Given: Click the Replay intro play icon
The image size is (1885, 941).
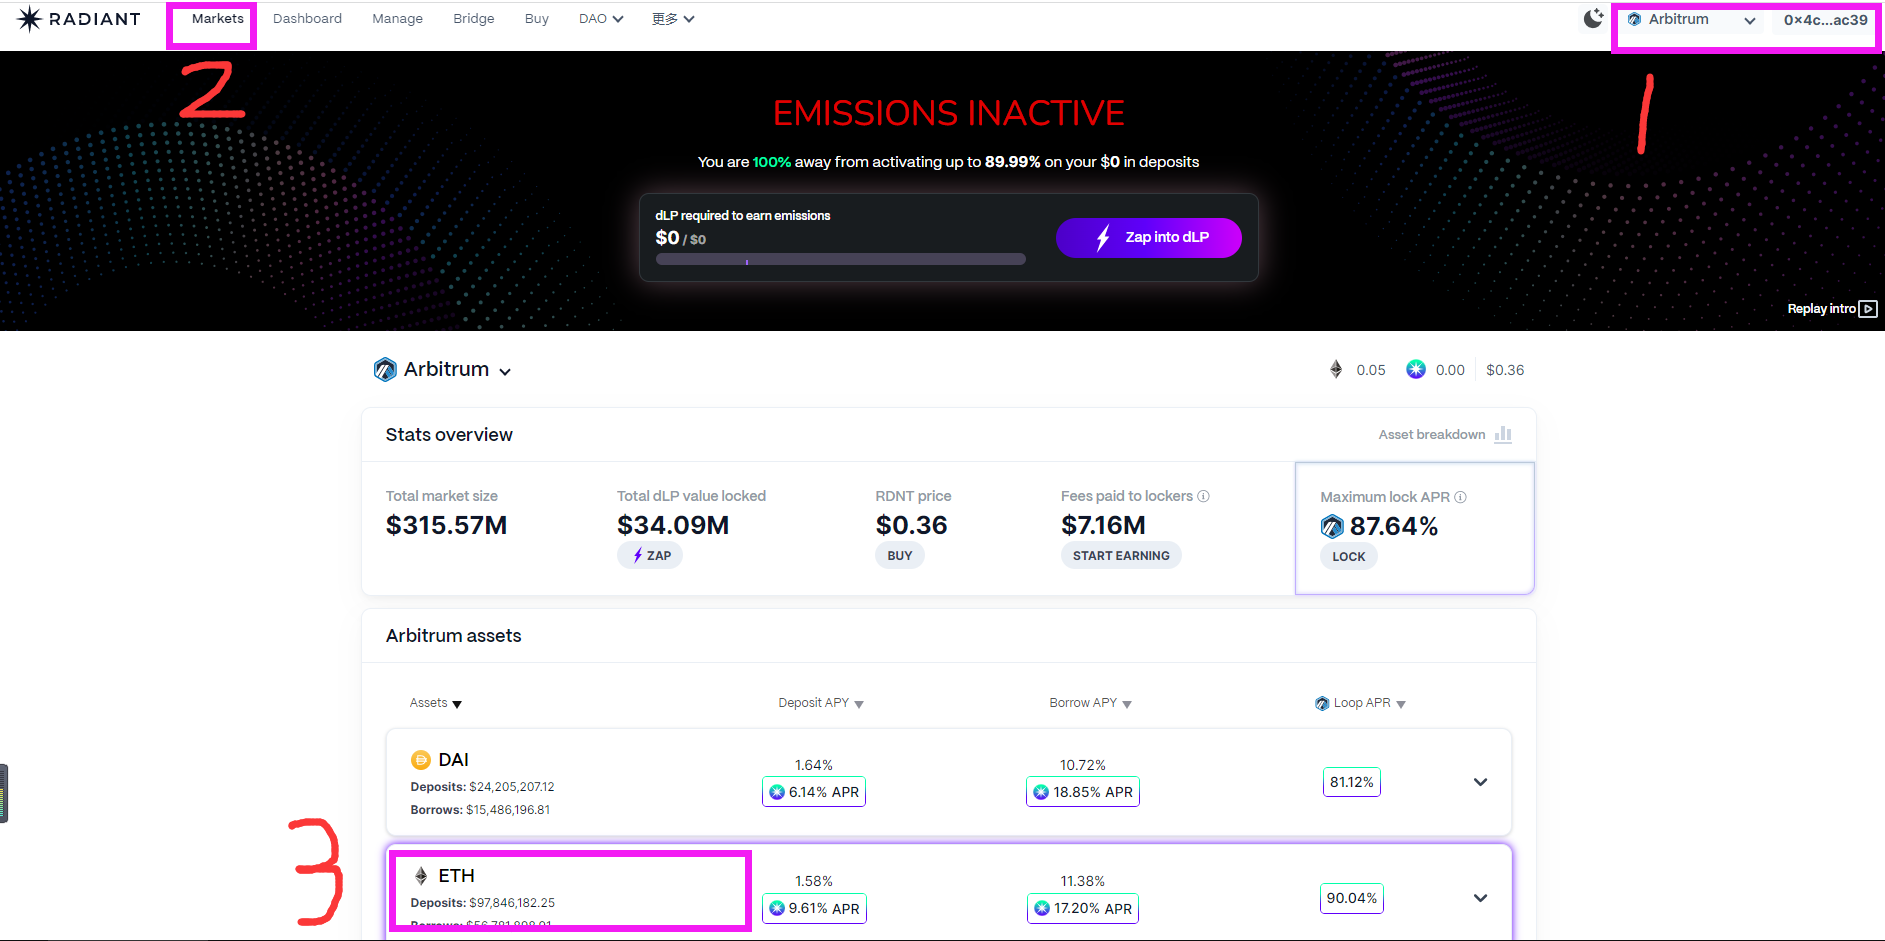Looking at the screenshot, I should coord(1868,309).
